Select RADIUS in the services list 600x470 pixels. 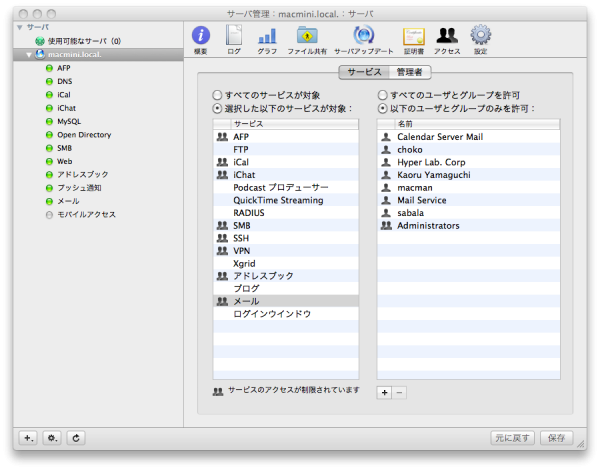(286, 213)
